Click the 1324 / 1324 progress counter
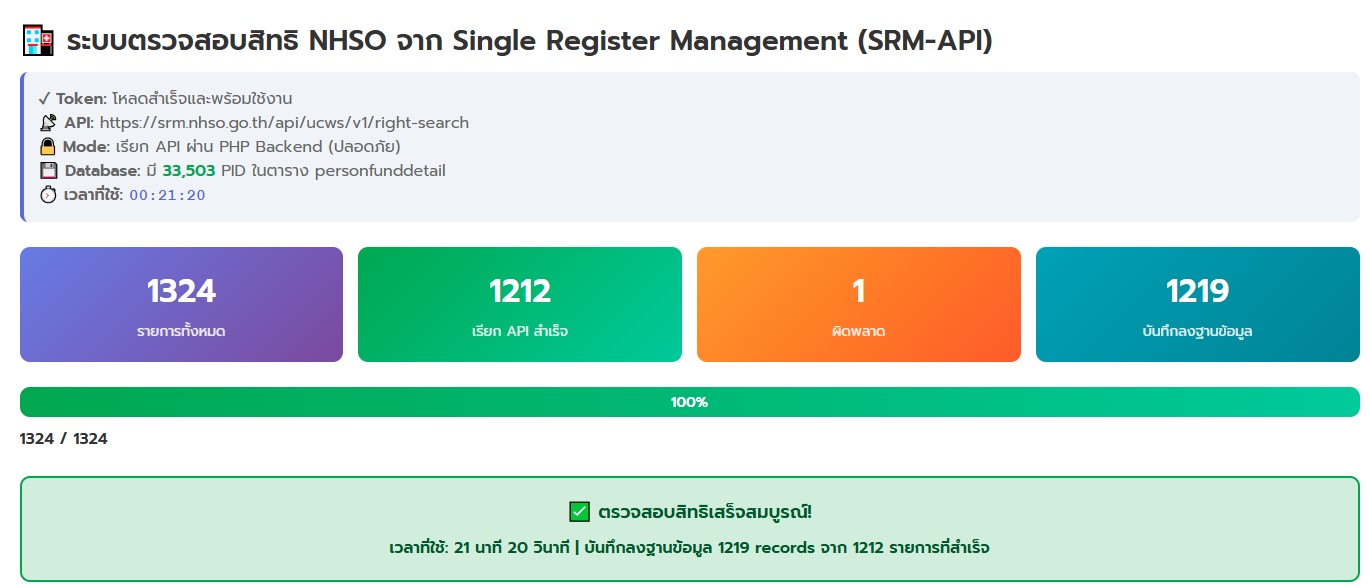Screen dimensions: 1370x587 [64, 439]
